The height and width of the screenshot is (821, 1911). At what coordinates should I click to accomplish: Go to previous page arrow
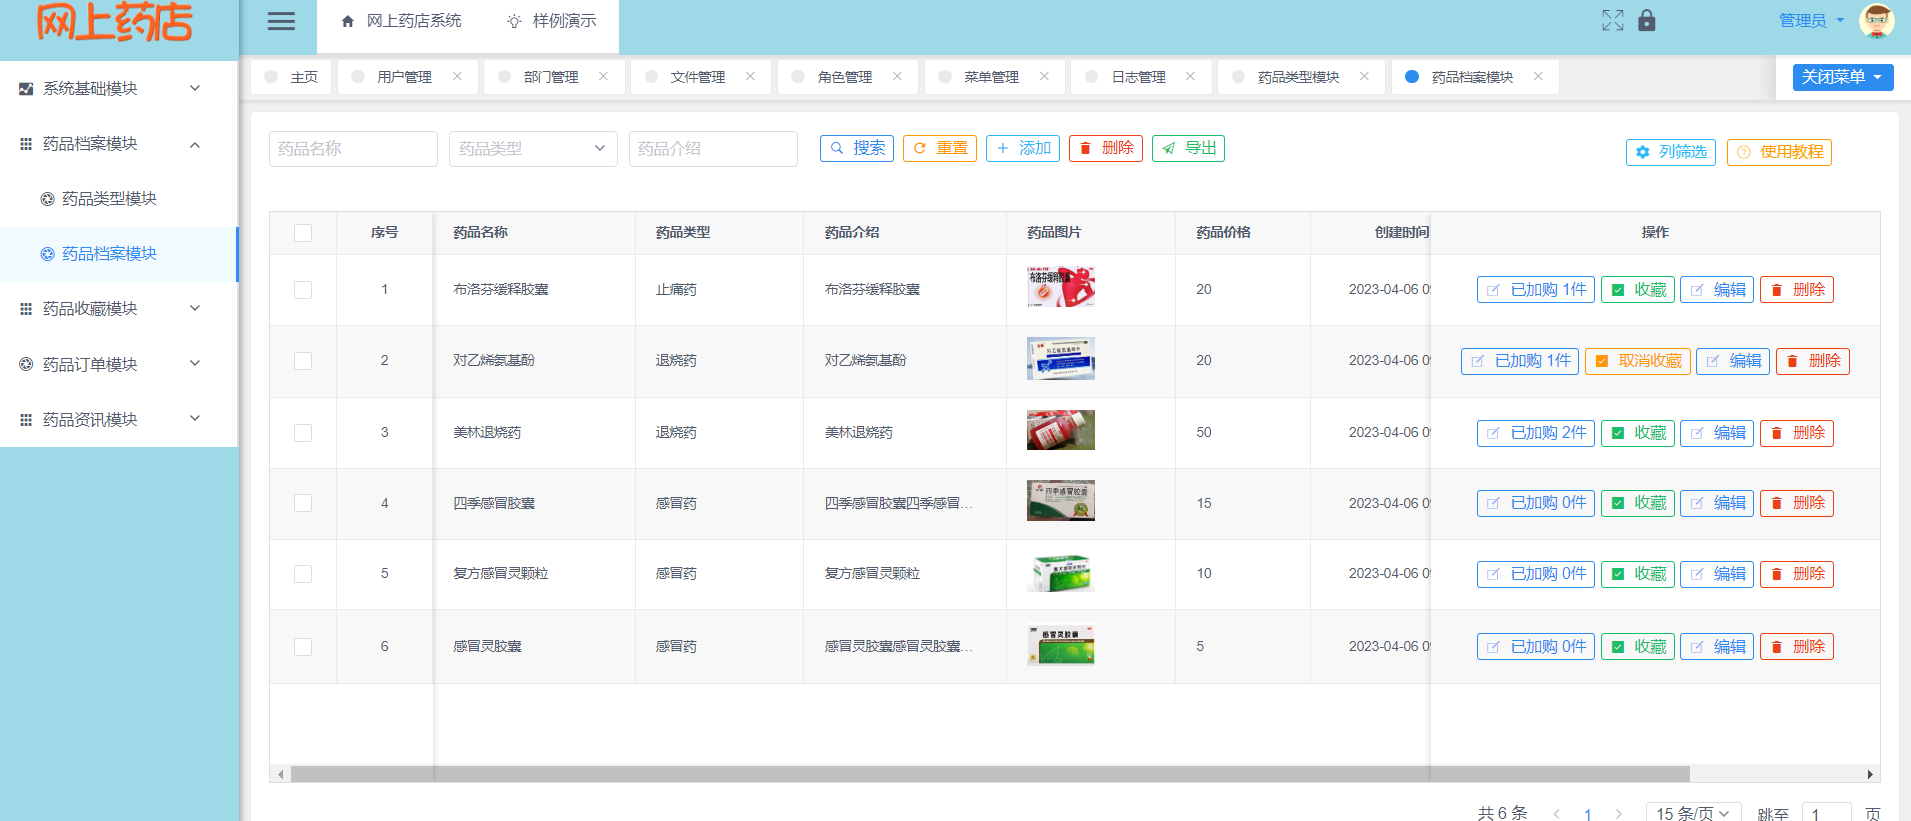pos(1557,814)
